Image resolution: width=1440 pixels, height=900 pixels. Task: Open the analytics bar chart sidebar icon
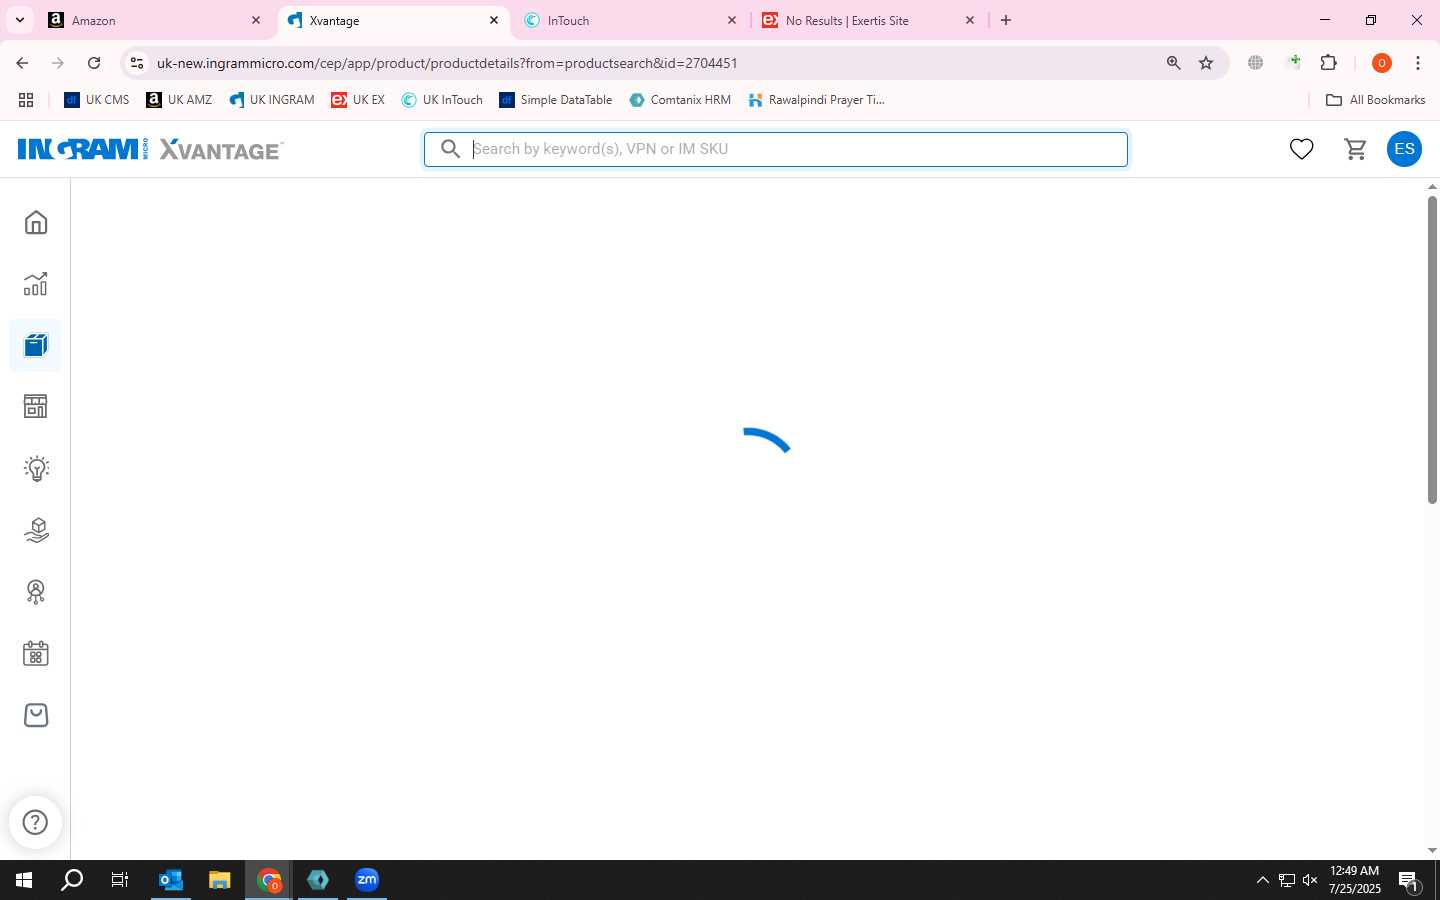point(36,284)
